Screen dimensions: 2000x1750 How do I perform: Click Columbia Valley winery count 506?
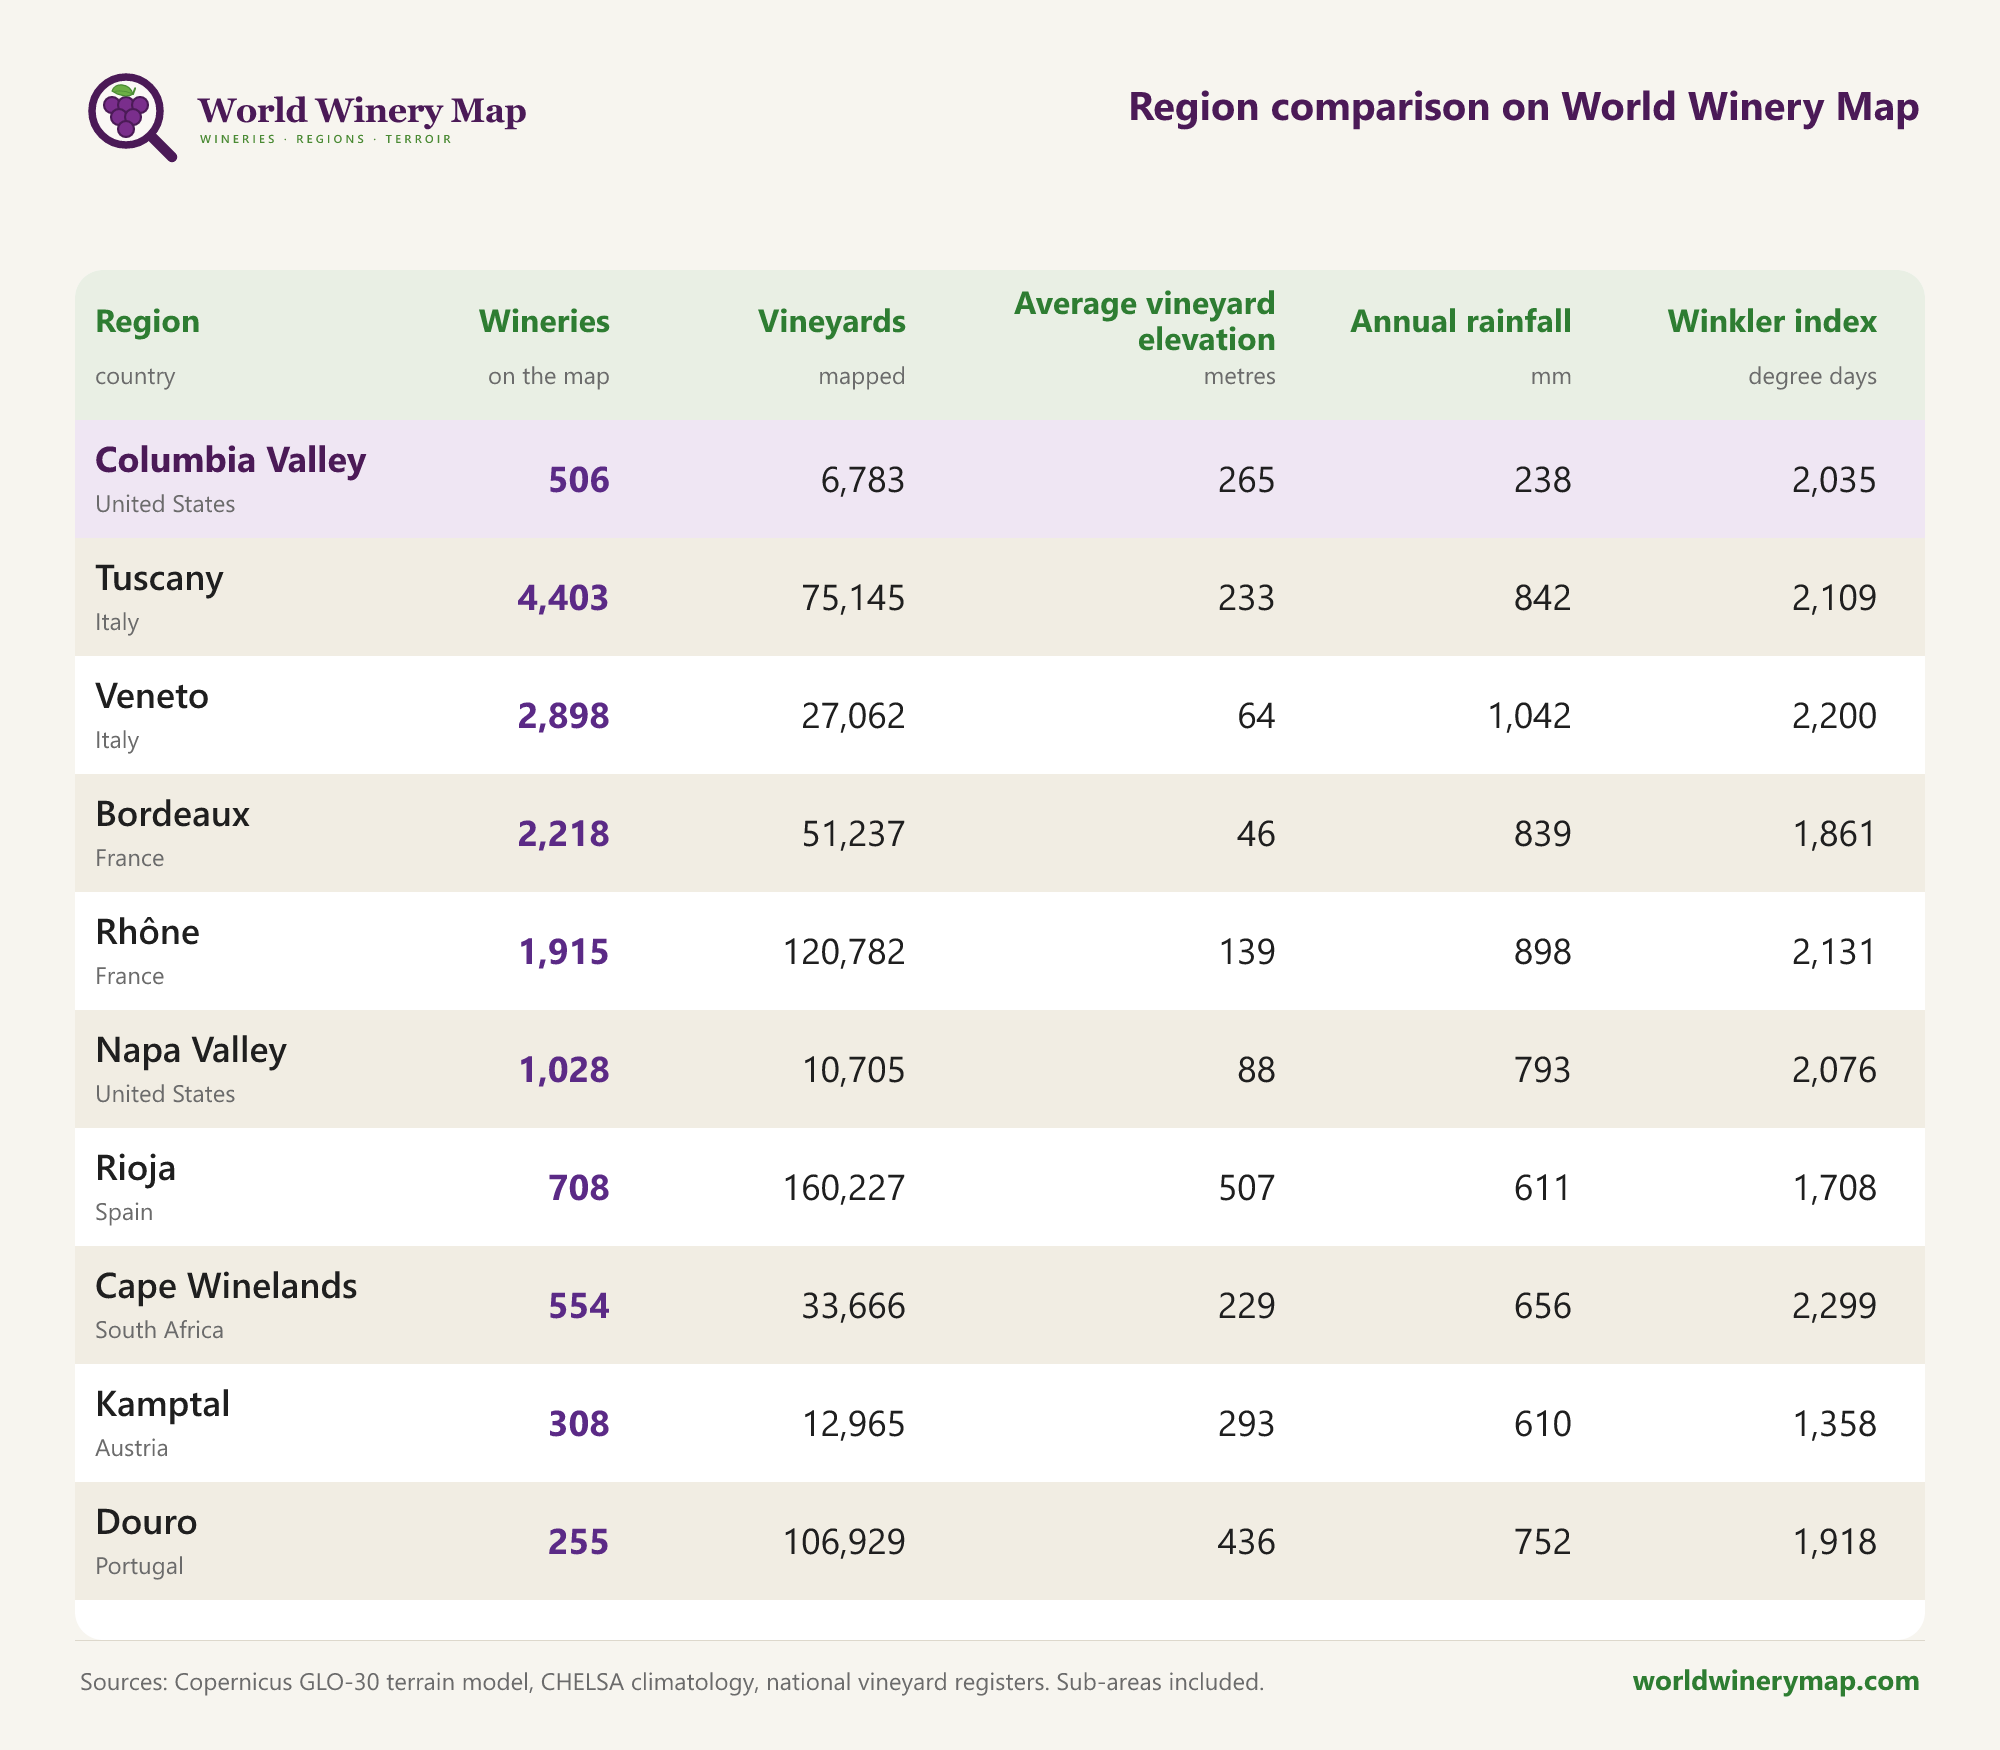click(579, 480)
